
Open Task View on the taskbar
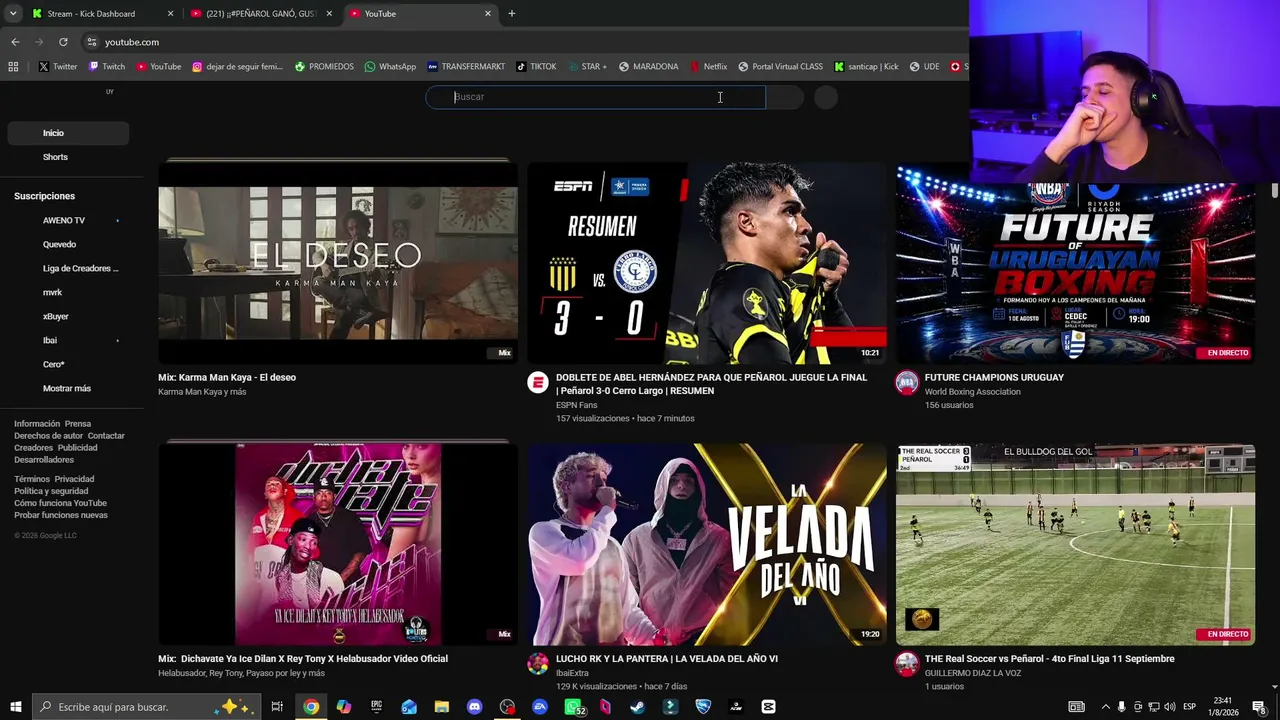click(277, 707)
